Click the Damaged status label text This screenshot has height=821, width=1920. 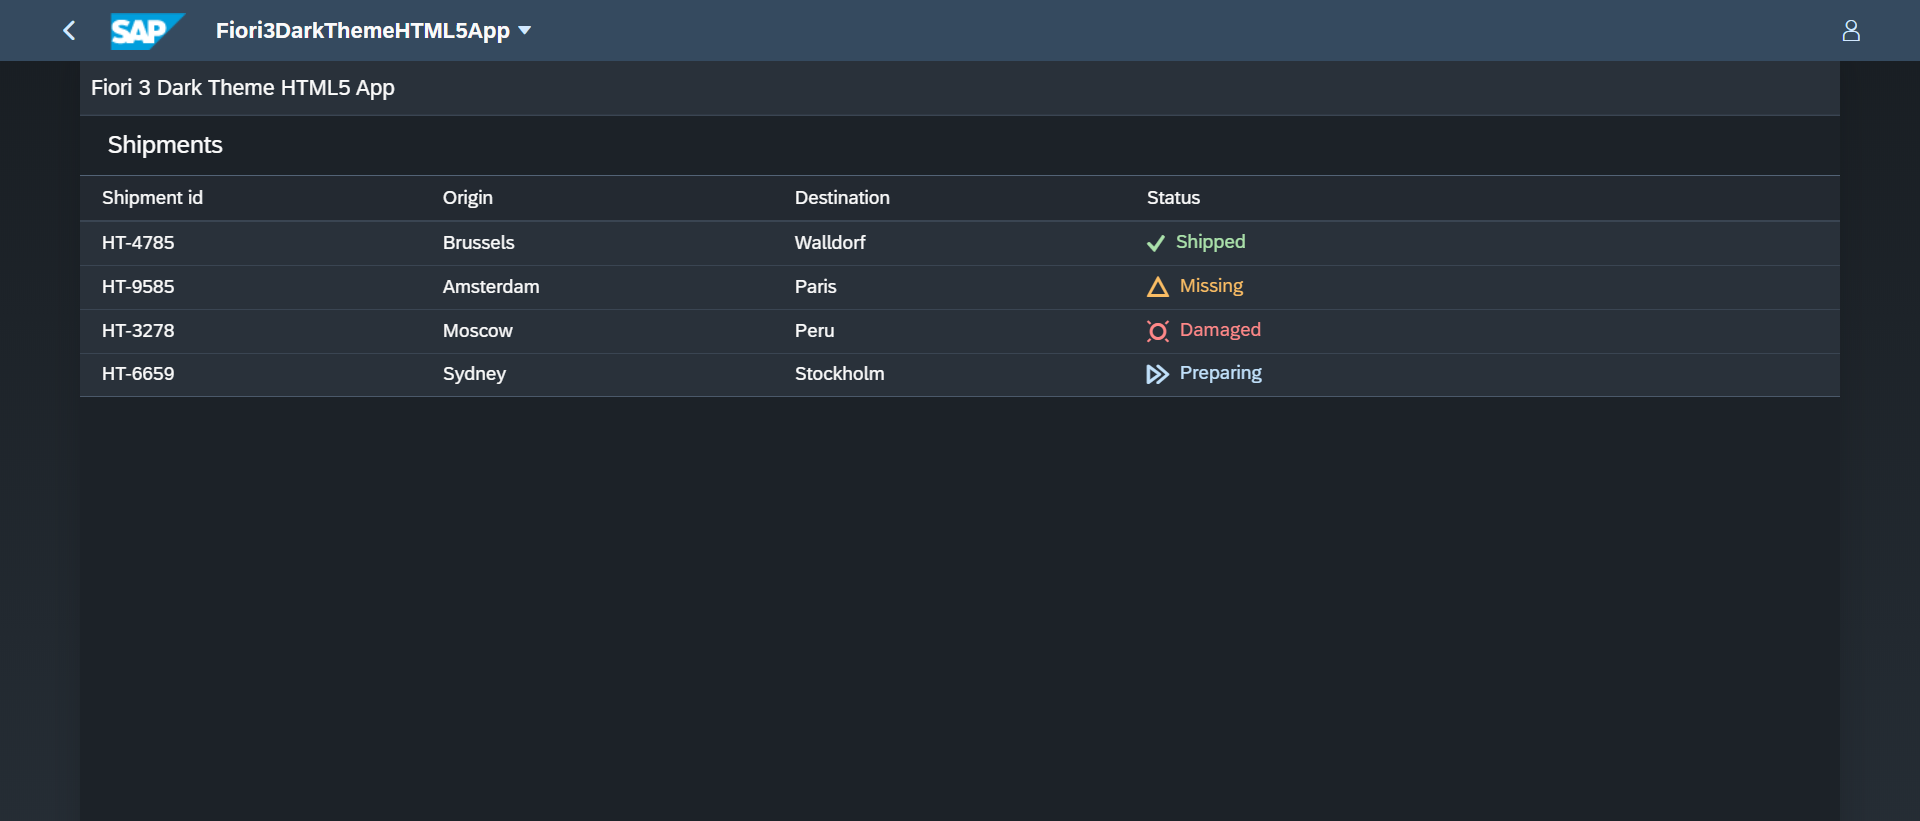(1220, 330)
